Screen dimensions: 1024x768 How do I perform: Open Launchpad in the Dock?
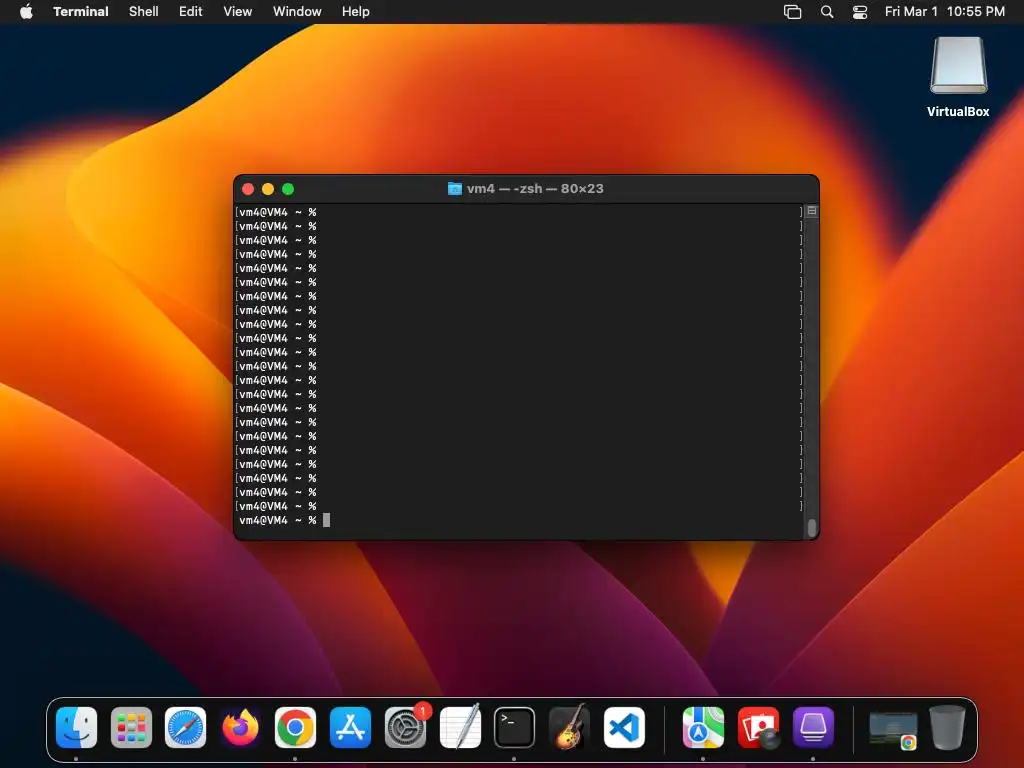pos(131,727)
